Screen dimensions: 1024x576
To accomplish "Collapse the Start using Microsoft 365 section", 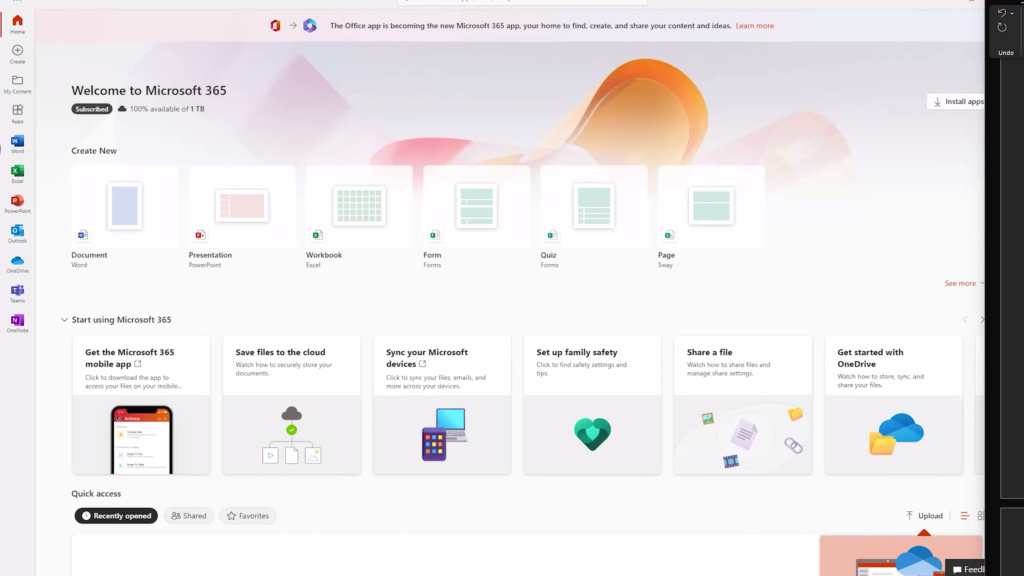I will coord(63,319).
